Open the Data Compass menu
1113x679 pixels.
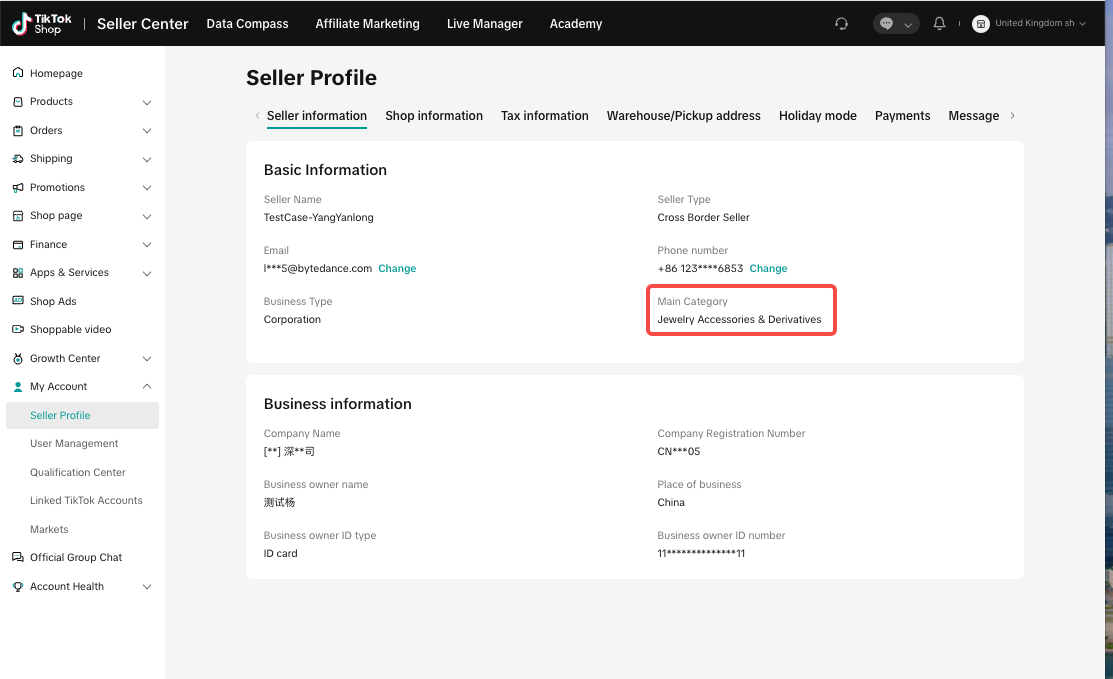[x=247, y=24]
